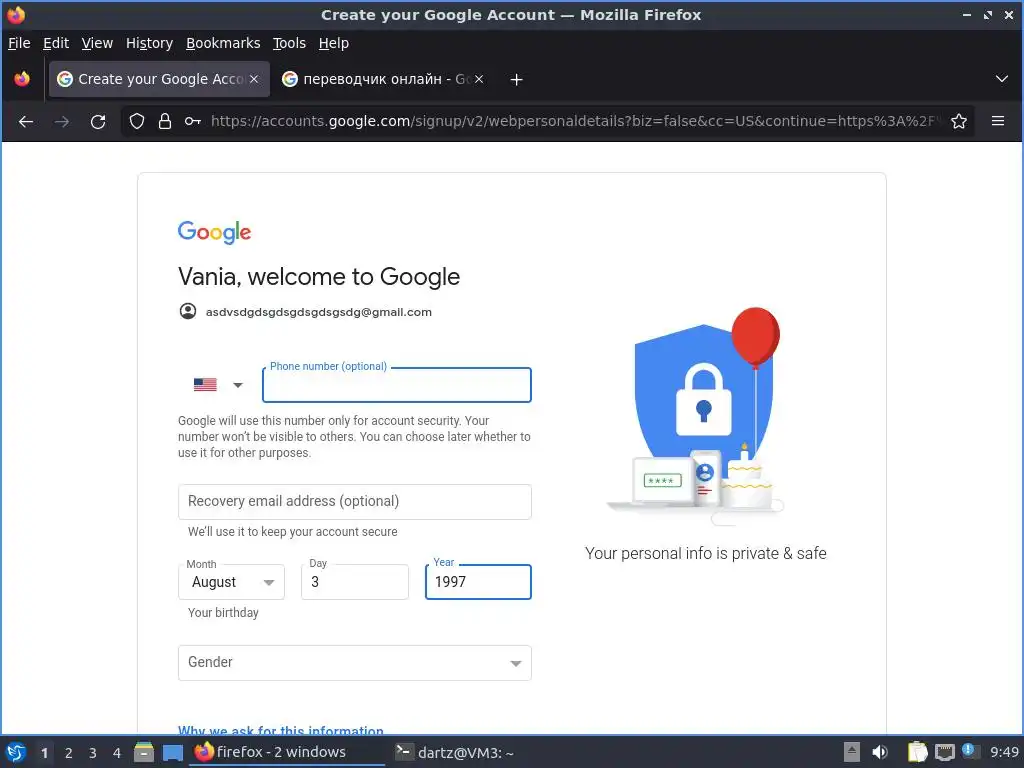Click the clipboard manager tray icon
1024x768 pixels.
918,752
